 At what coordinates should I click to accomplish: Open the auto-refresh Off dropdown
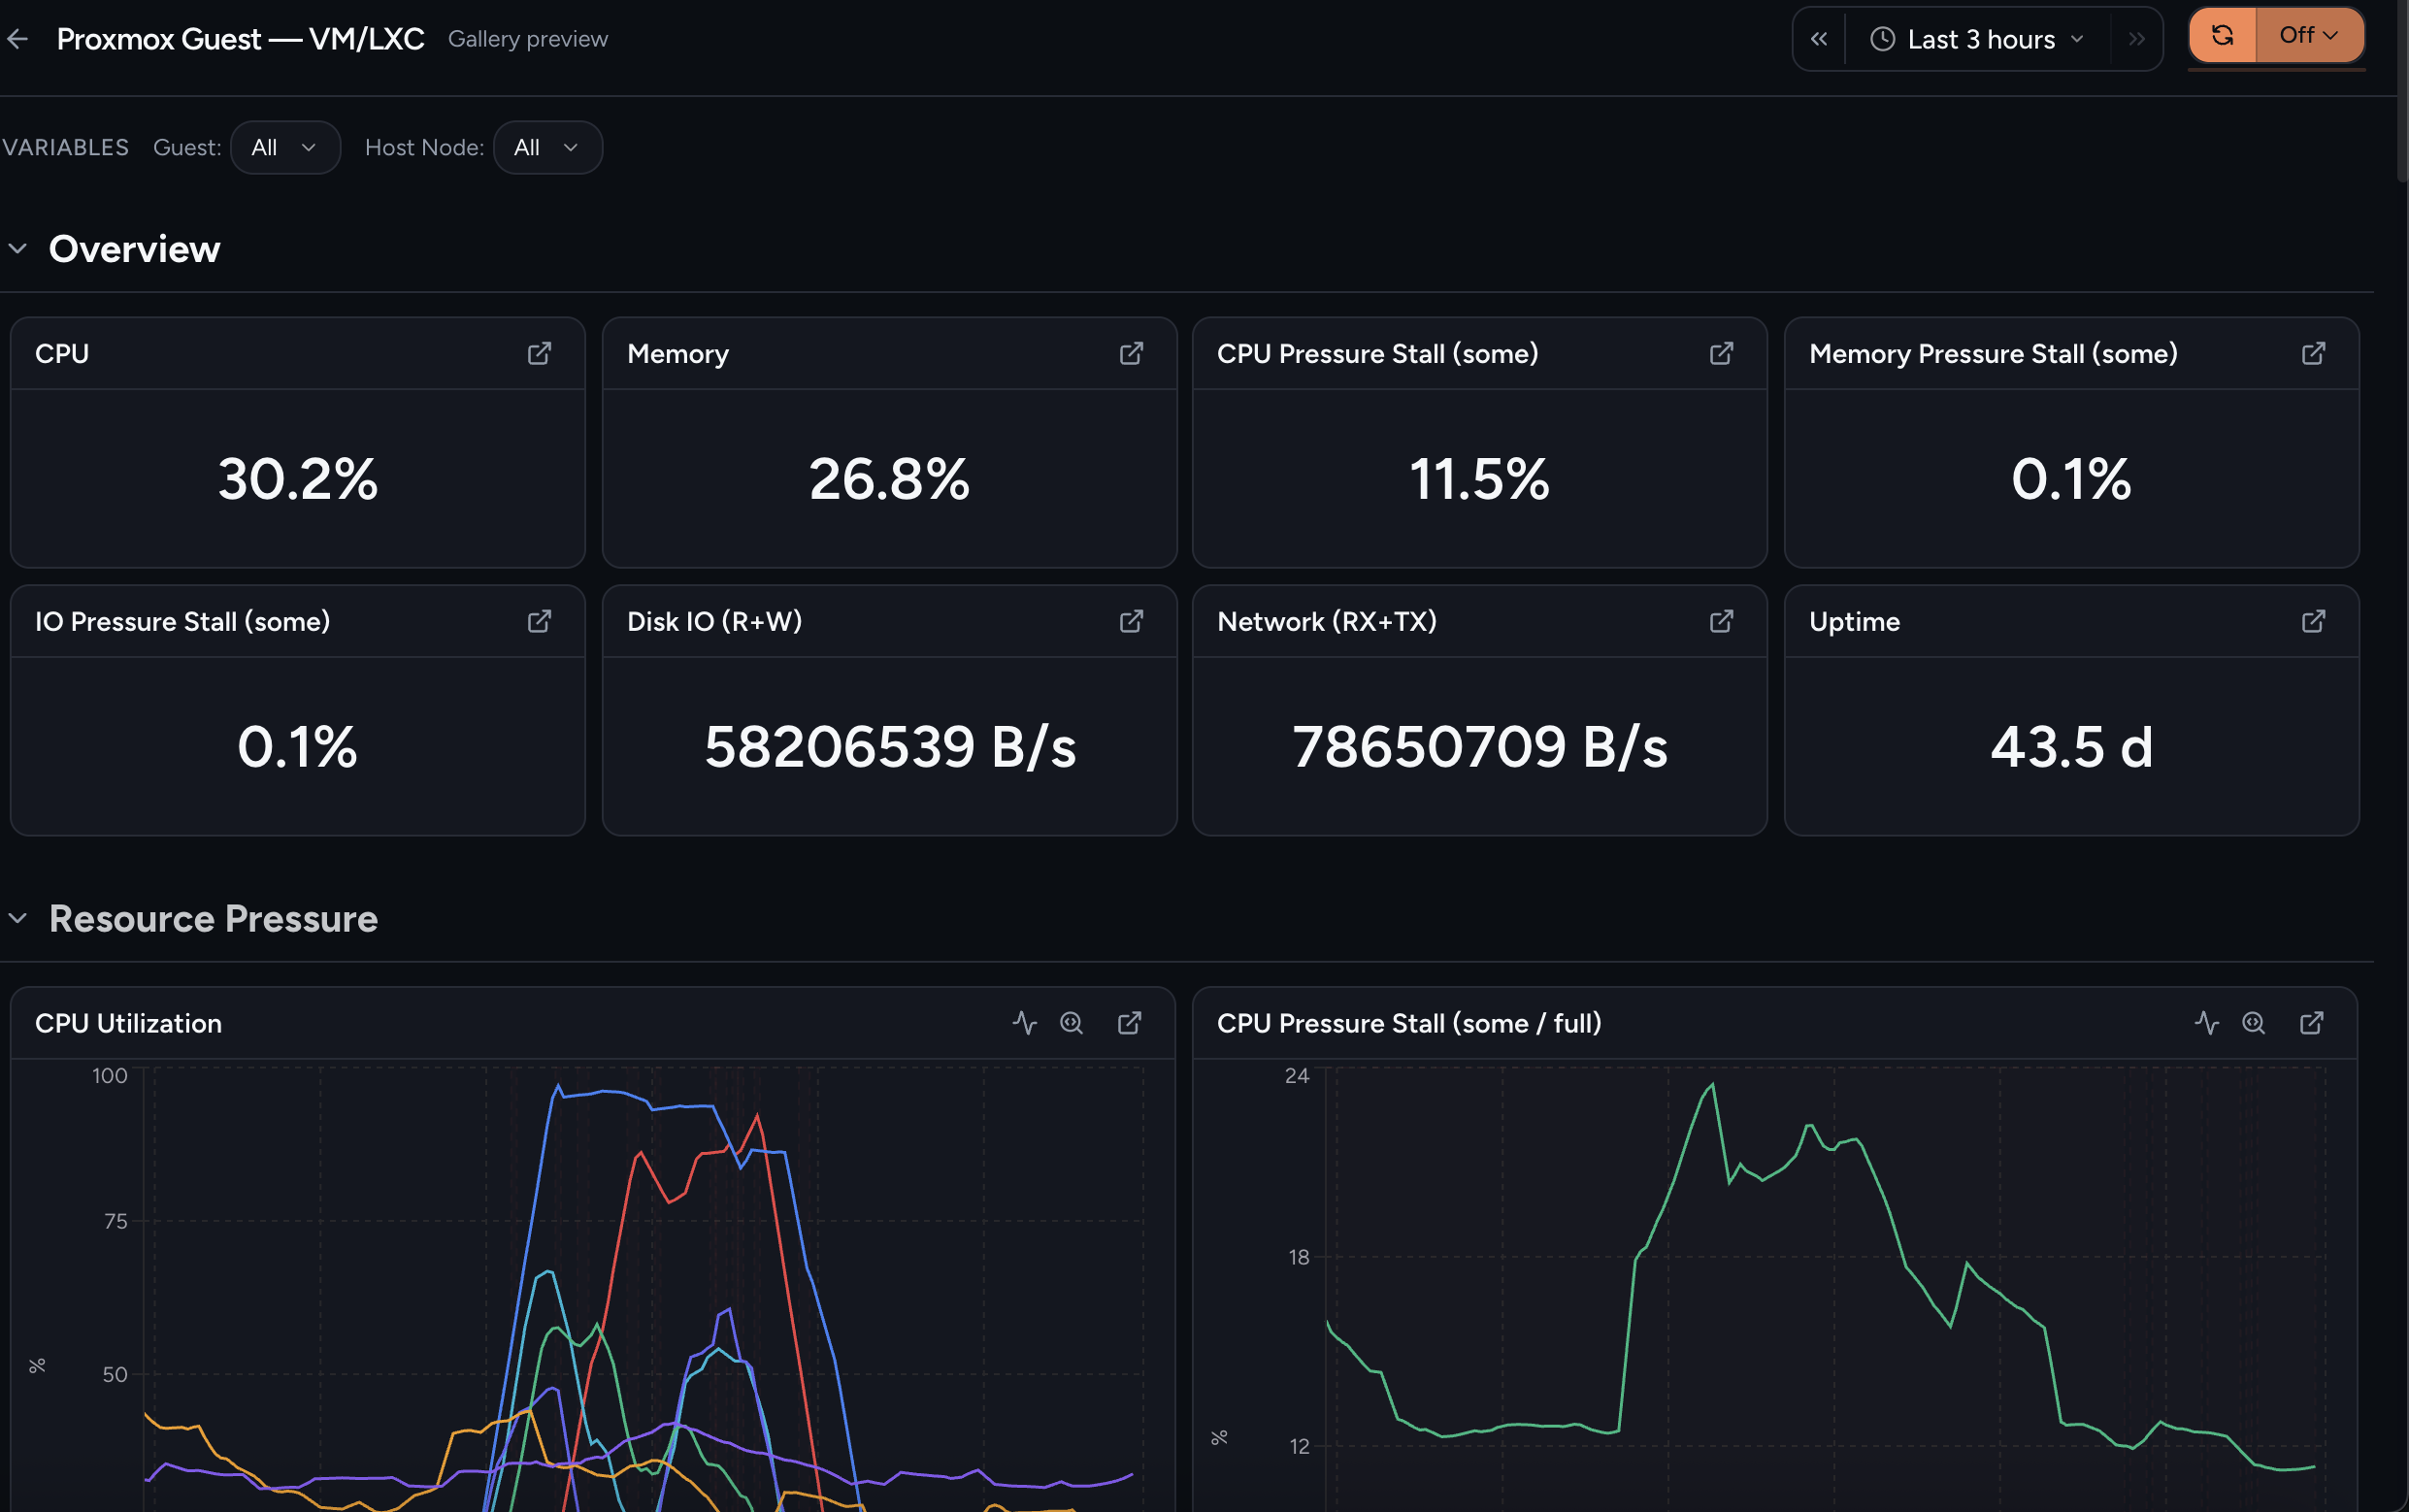[x=2309, y=36]
